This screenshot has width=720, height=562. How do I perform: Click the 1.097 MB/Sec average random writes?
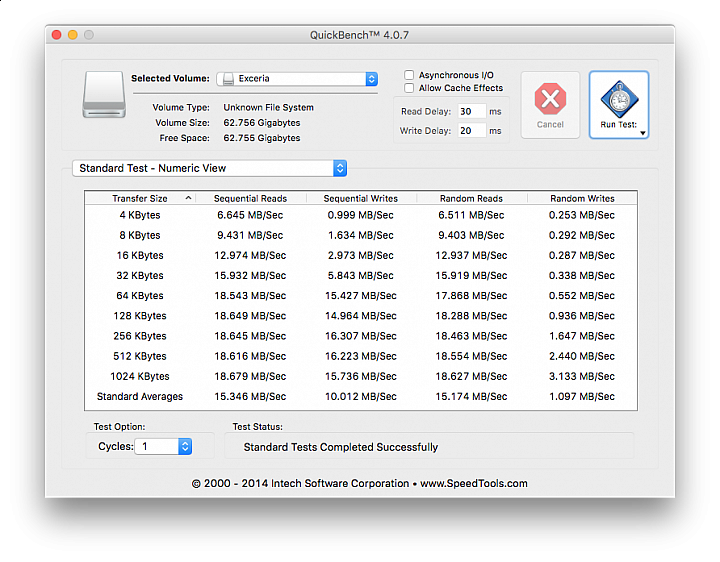[582, 397]
